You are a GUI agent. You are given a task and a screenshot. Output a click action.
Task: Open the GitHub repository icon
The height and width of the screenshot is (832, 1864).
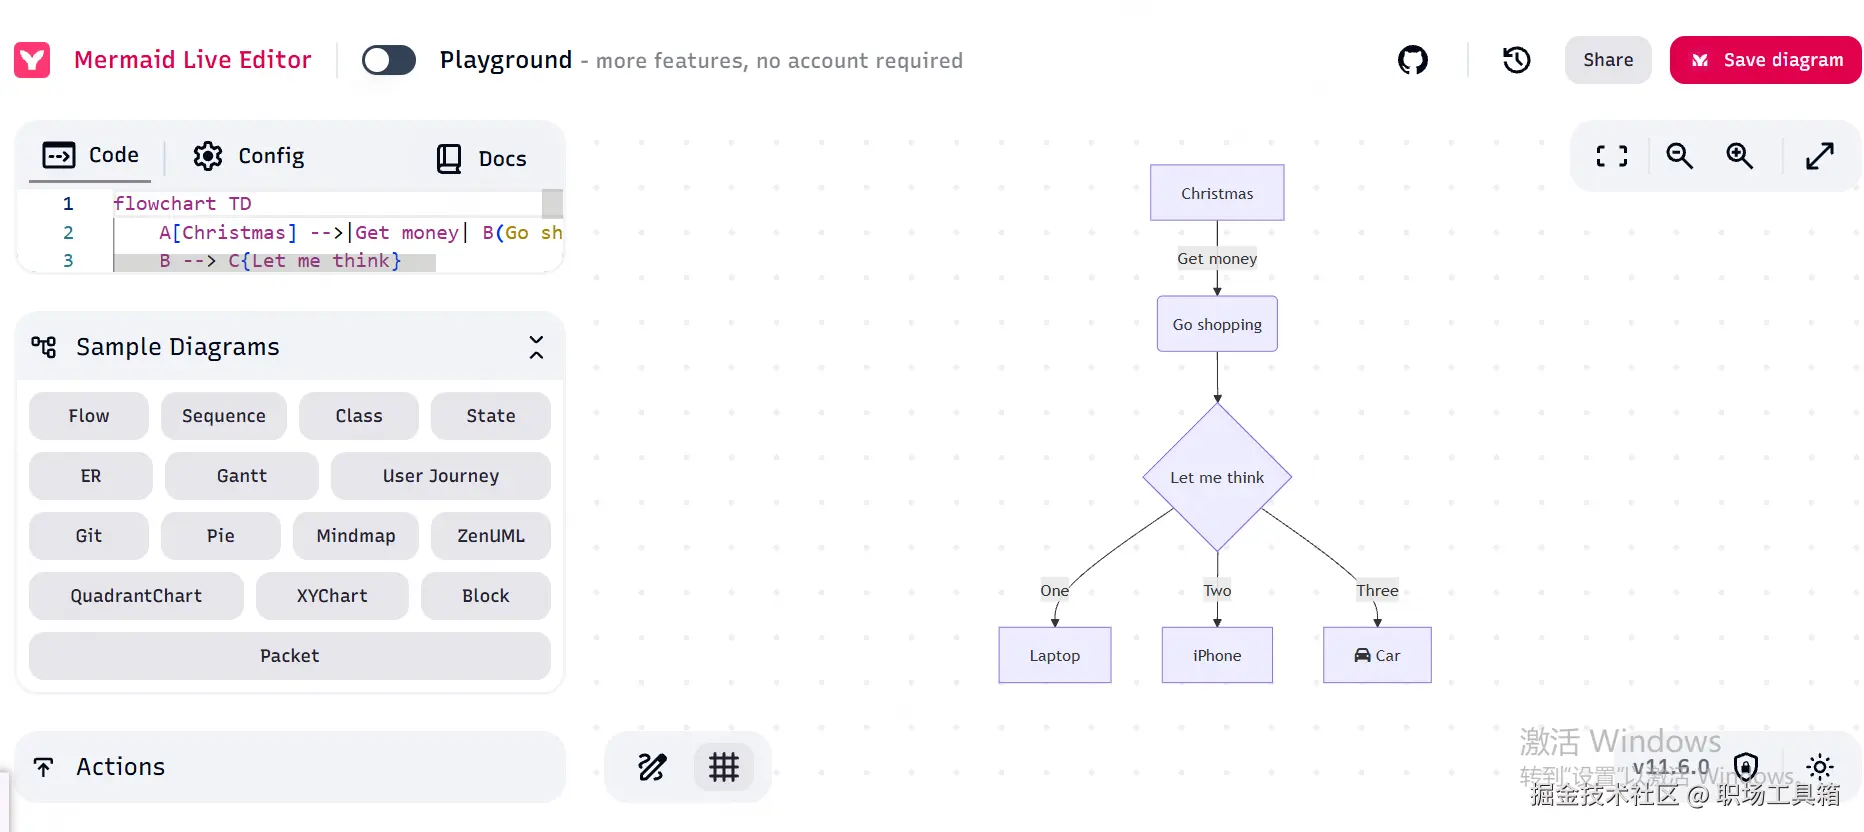[1412, 60]
